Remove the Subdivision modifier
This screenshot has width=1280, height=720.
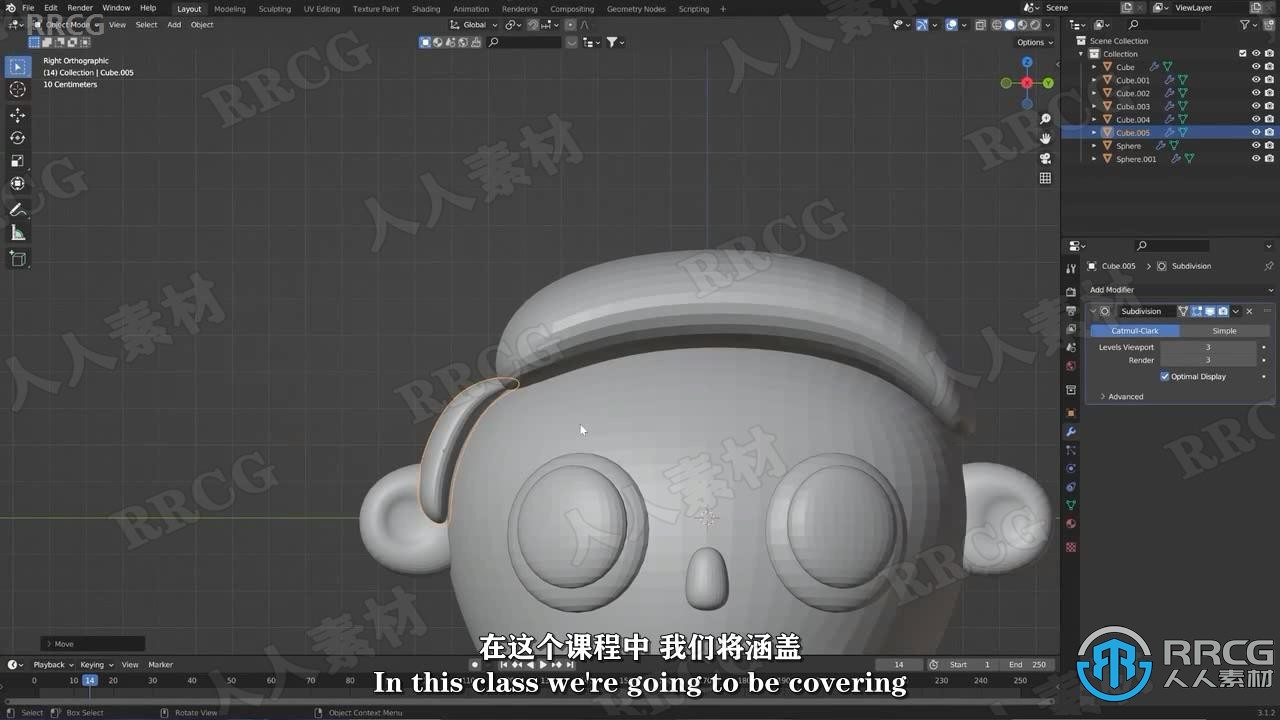click(1249, 311)
